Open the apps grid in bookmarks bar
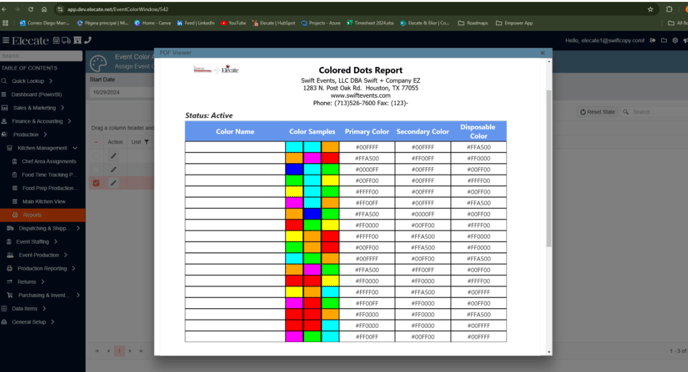 pos(5,23)
